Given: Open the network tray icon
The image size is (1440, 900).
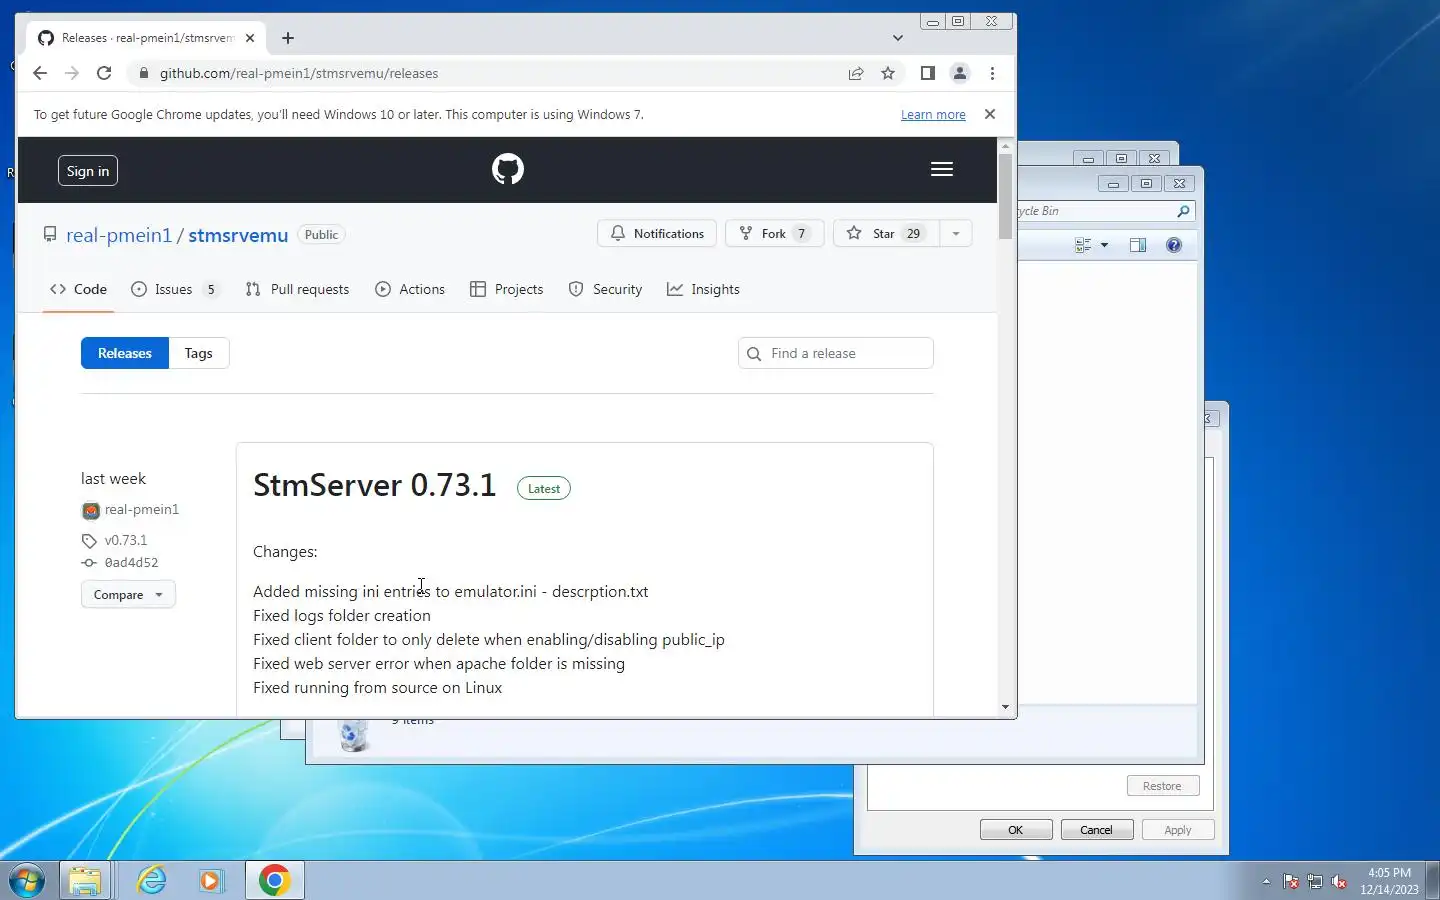Looking at the screenshot, I should (x=1315, y=881).
